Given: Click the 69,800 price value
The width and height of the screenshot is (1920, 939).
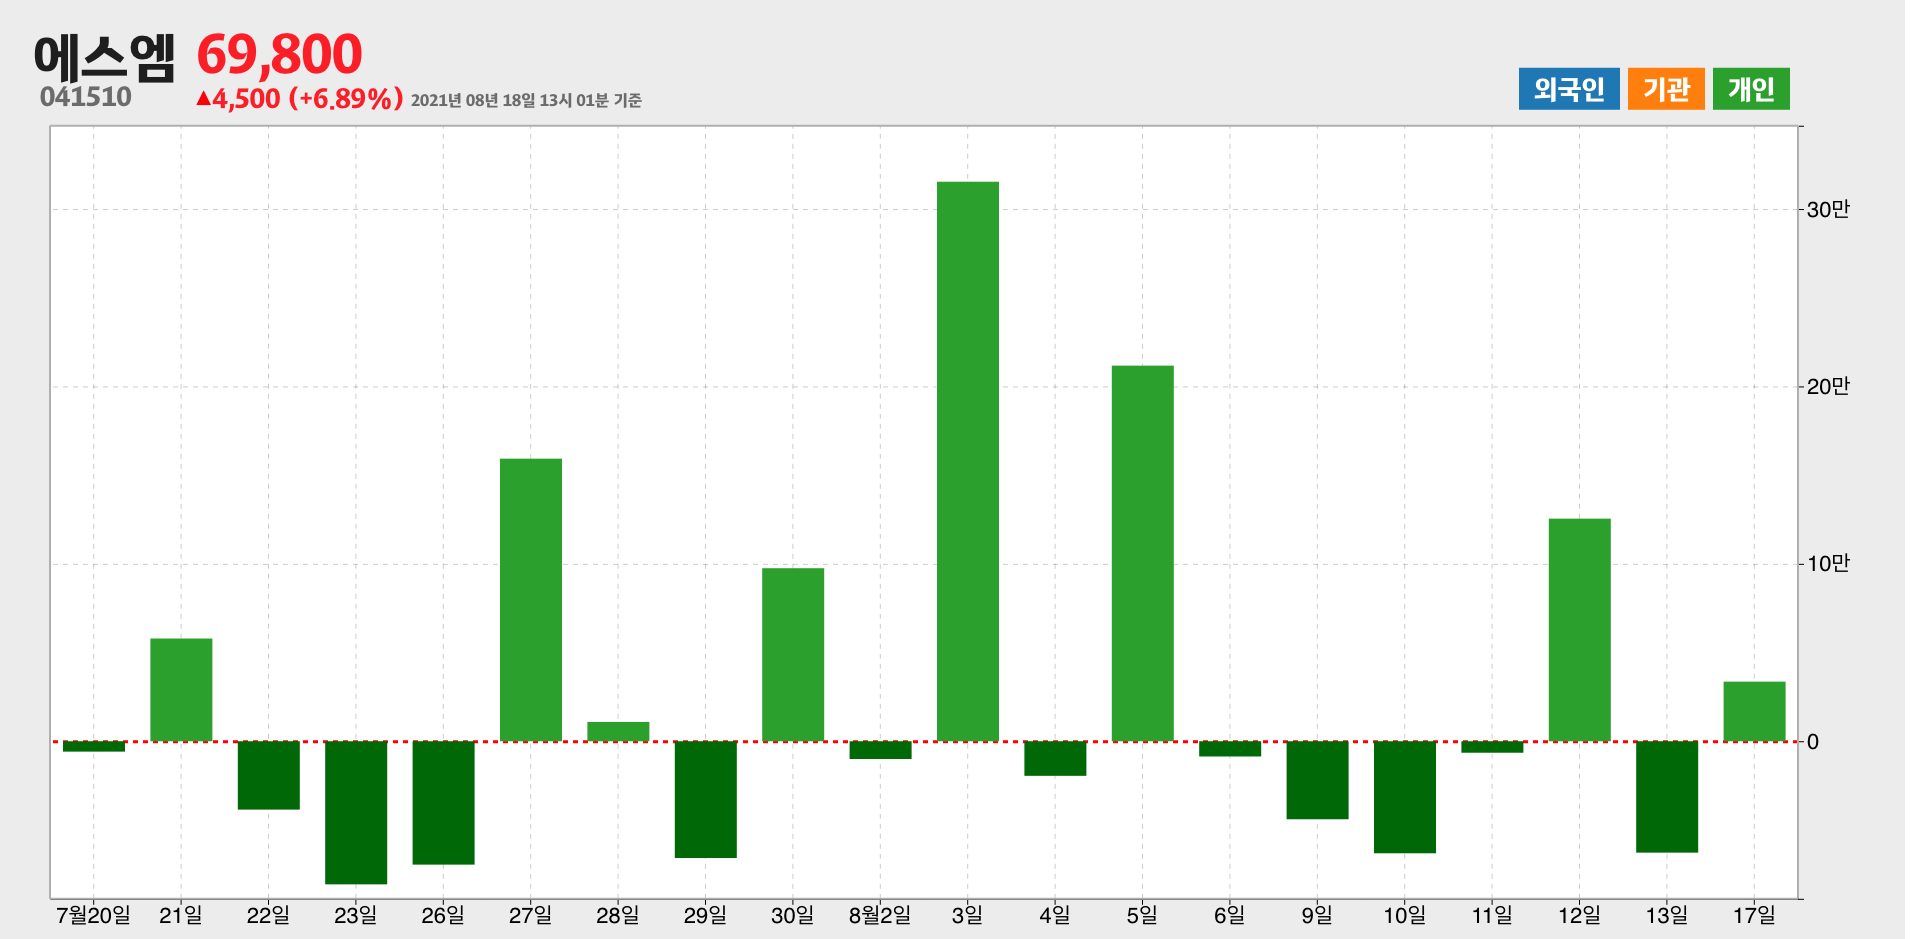Looking at the screenshot, I should (x=279, y=54).
